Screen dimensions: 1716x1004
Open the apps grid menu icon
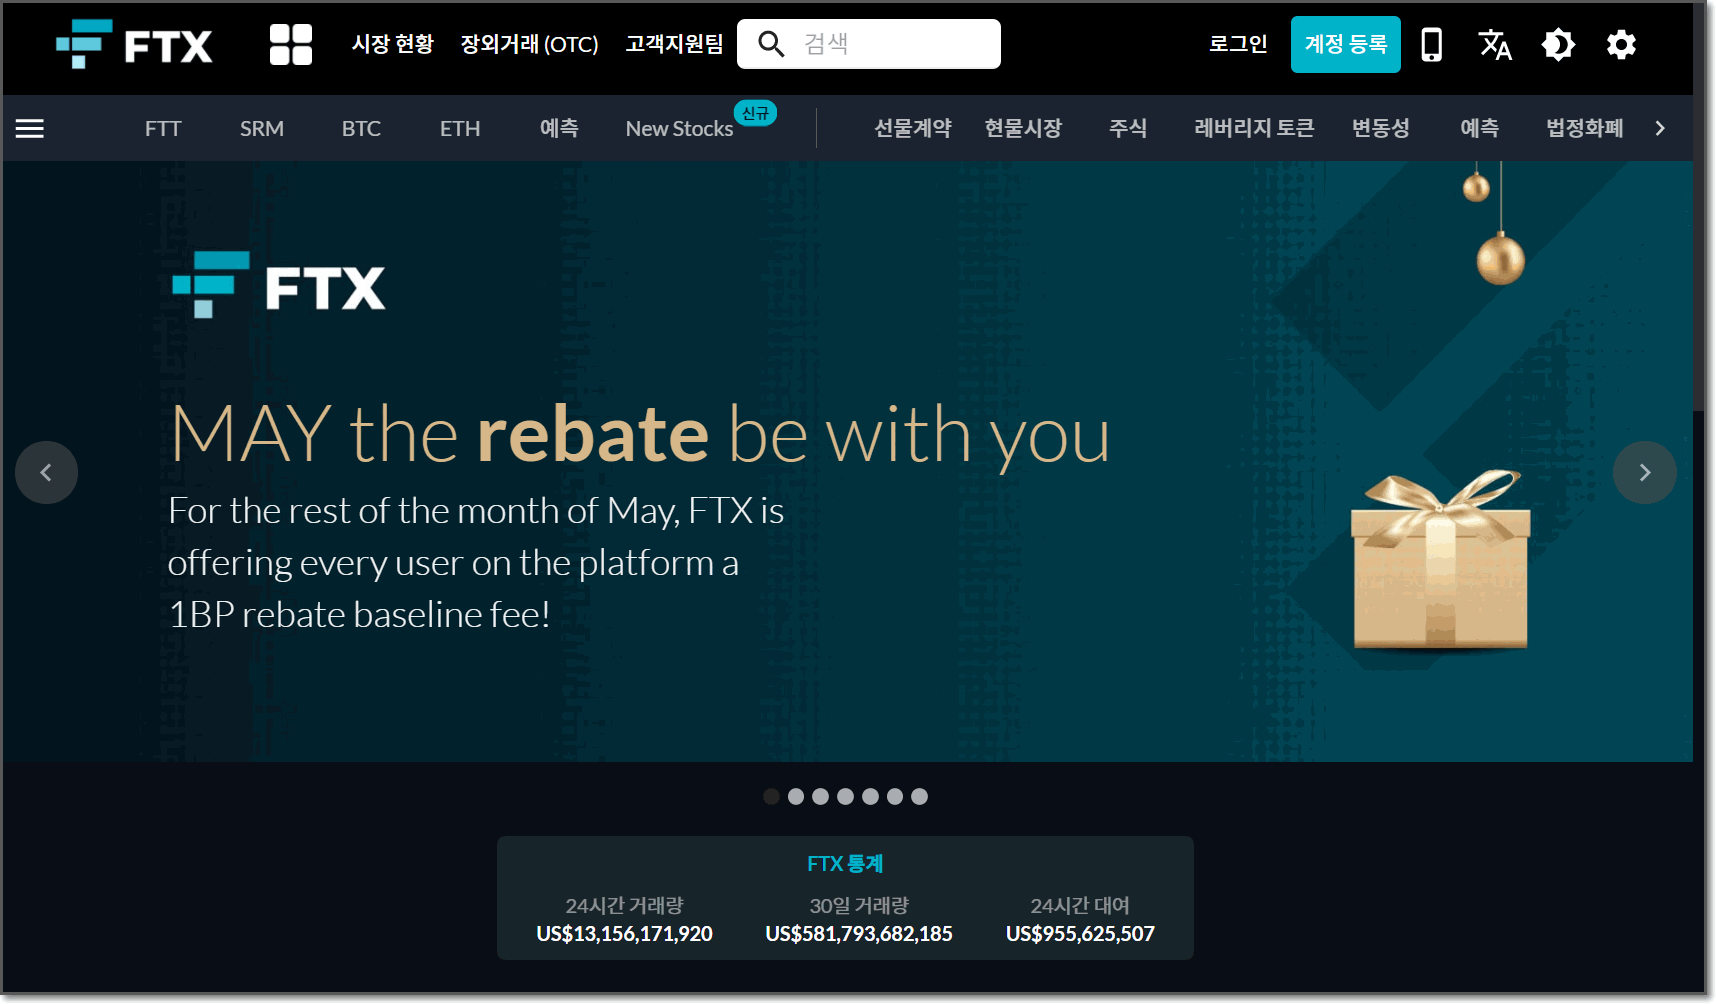coord(291,45)
